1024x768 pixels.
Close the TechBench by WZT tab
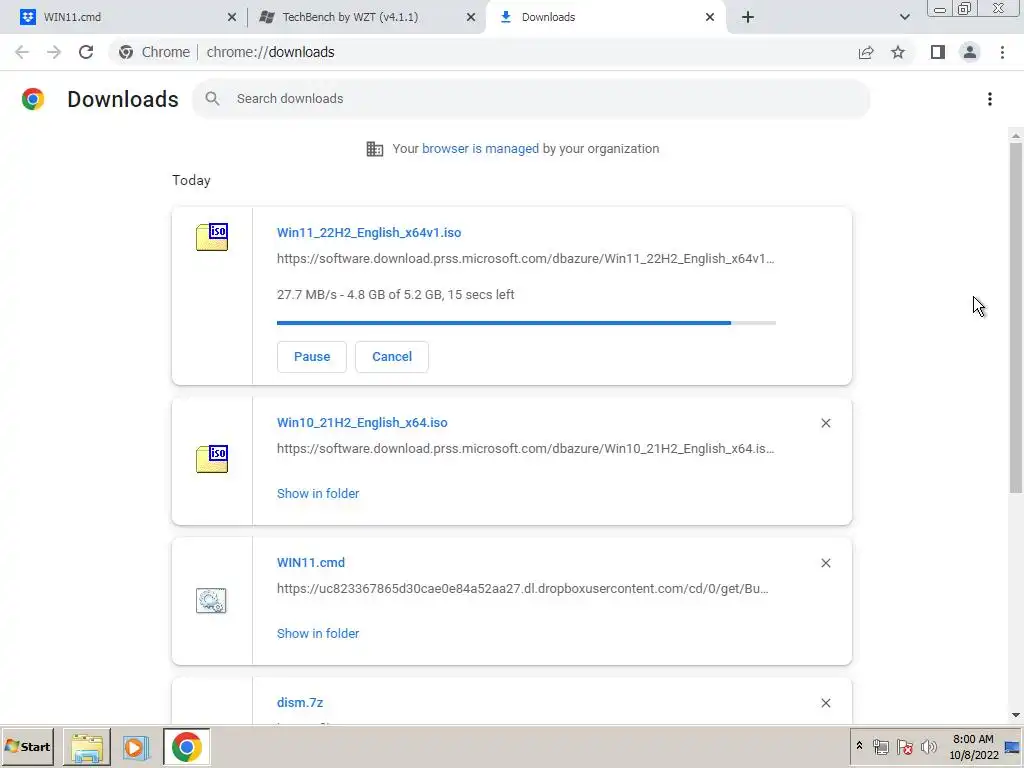[x=471, y=17]
